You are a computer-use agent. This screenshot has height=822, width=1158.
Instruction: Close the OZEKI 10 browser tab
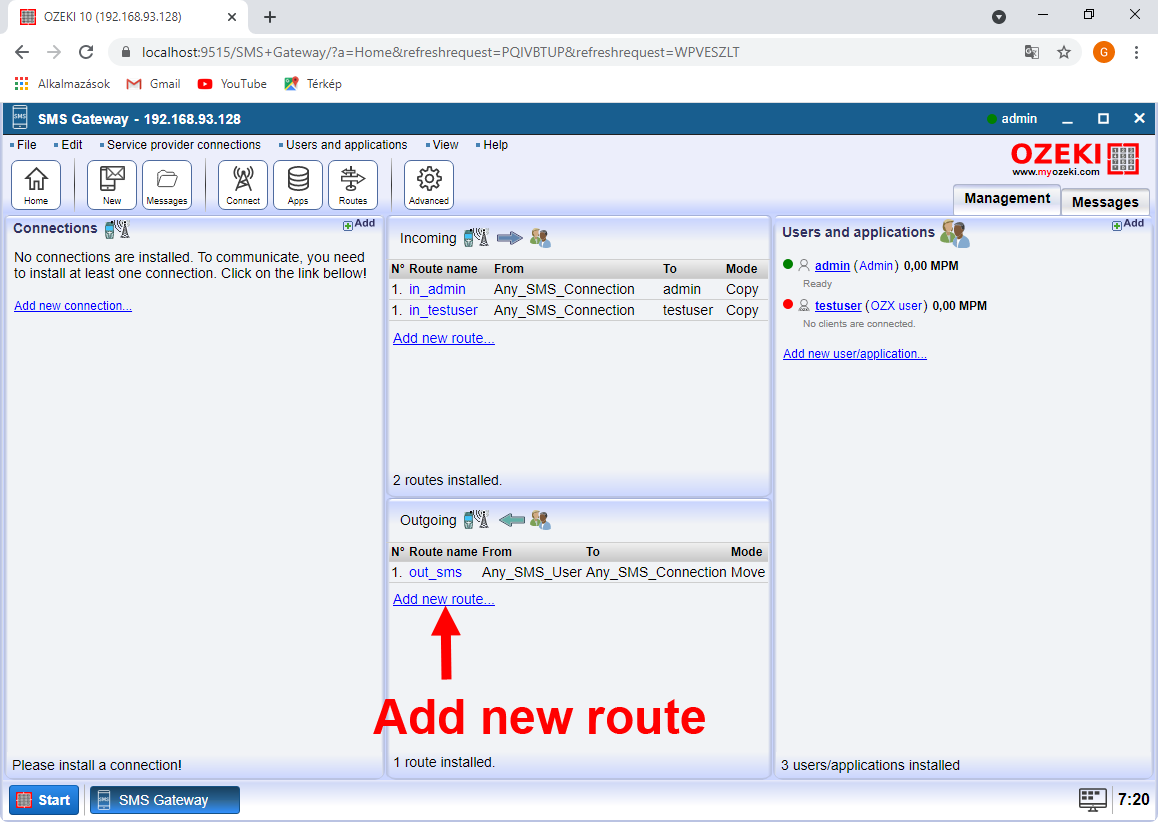[x=232, y=17]
